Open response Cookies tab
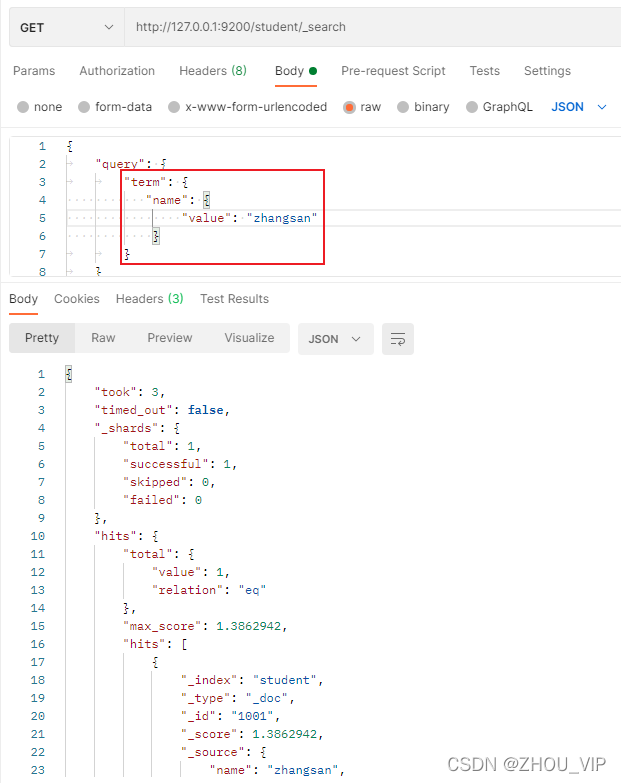This screenshot has width=621, height=783. pos(77,299)
